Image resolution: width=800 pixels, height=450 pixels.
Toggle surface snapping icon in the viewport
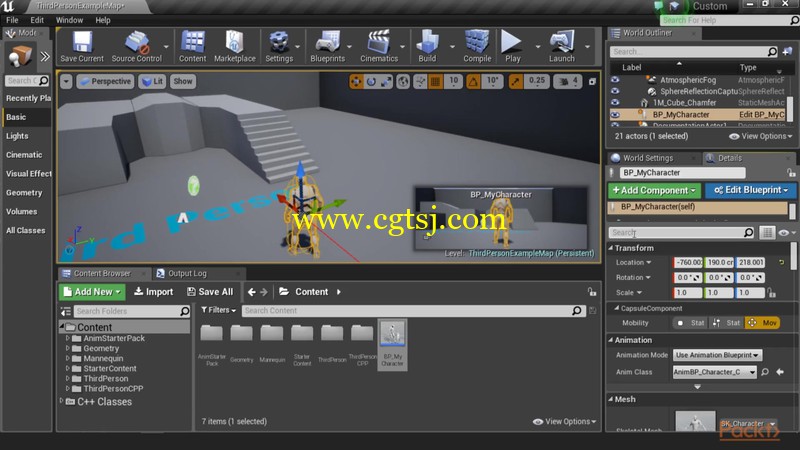420,81
